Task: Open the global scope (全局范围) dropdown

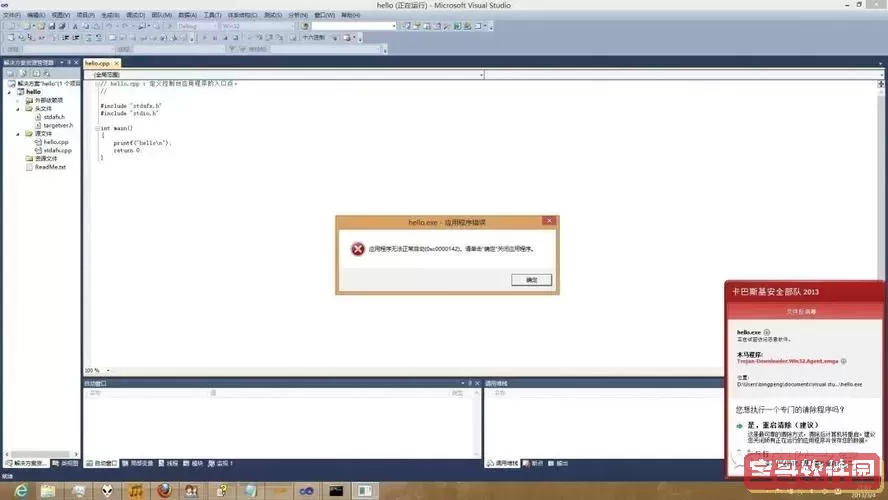Action: (284, 75)
